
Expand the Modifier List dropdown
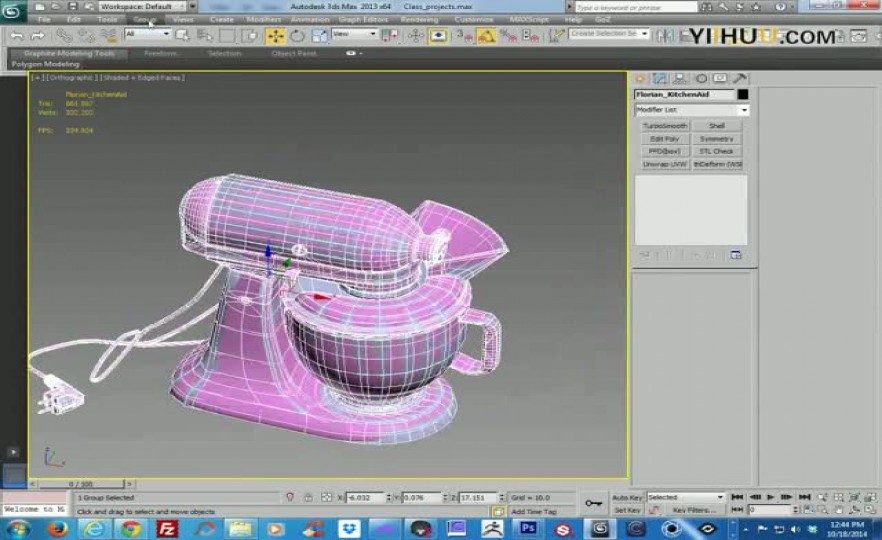pyautogui.click(x=691, y=110)
